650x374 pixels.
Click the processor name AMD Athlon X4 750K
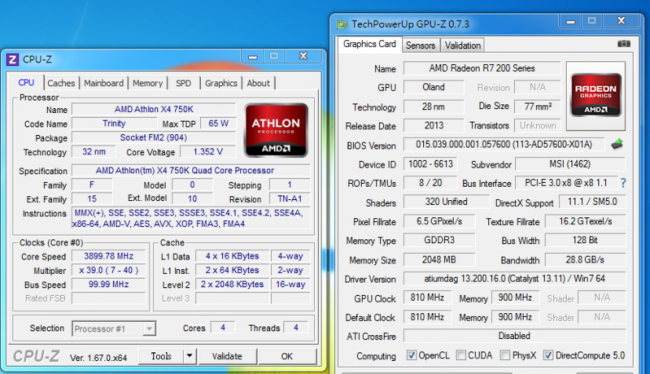(x=154, y=109)
